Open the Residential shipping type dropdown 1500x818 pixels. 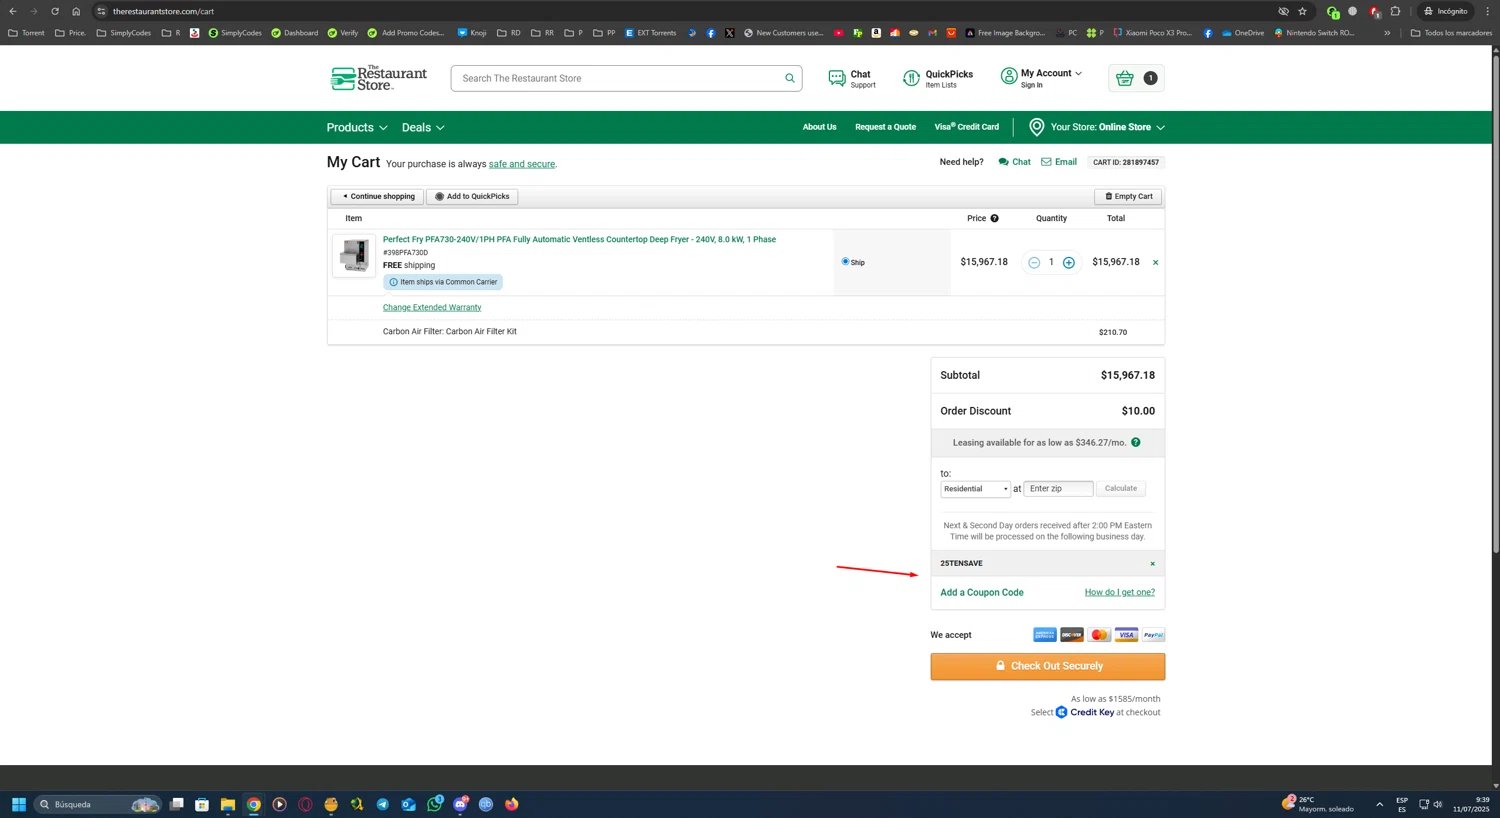click(x=975, y=489)
